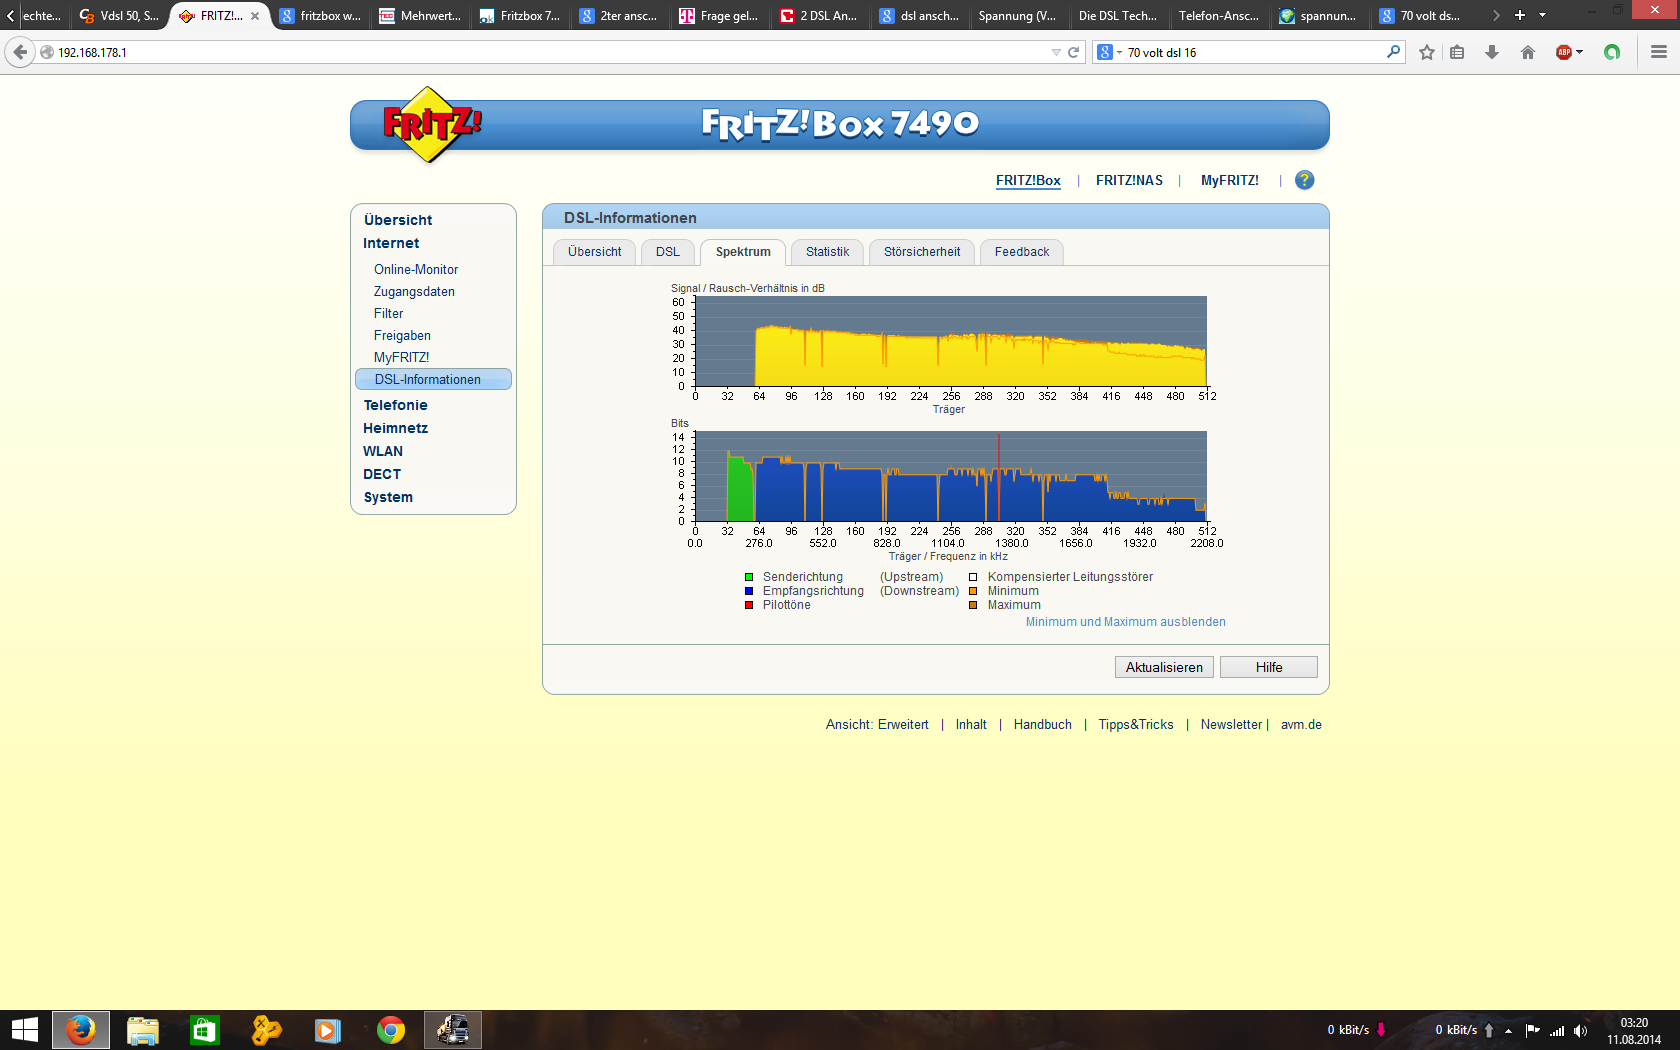Expand the Telefonie sidebar section
This screenshot has height=1050, width=1680.
click(395, 405)
